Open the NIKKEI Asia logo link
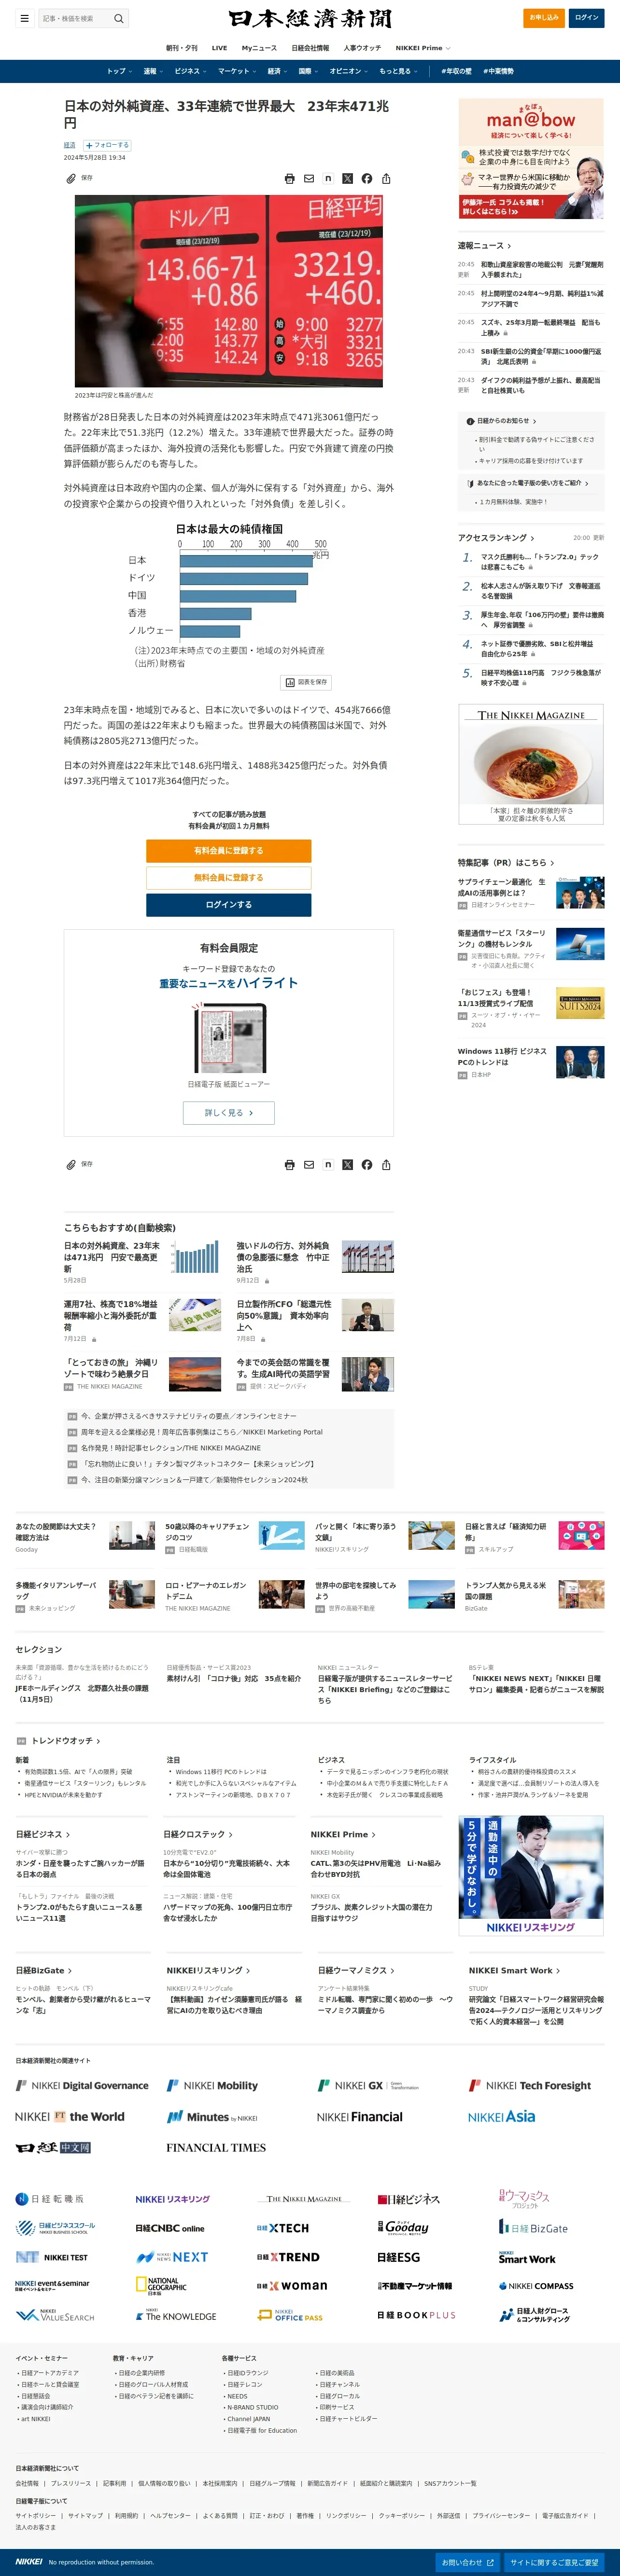This screenshot has width=620, height=2576. (x=501, y=2117)
